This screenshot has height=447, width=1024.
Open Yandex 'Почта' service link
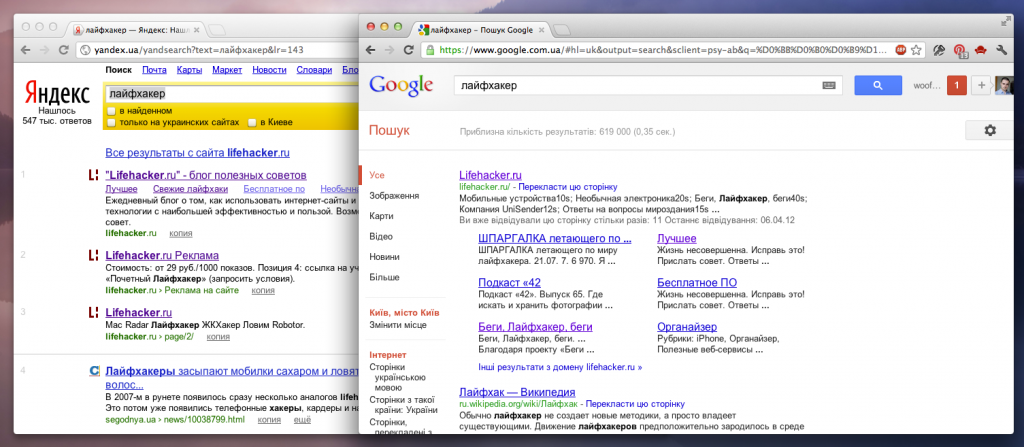(154, 70)
